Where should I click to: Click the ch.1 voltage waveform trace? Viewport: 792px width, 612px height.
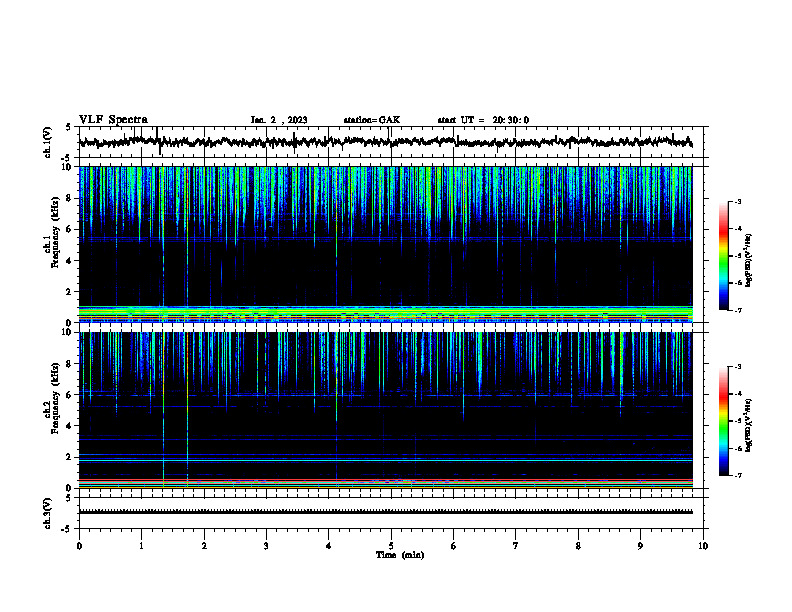coord(385,142)
